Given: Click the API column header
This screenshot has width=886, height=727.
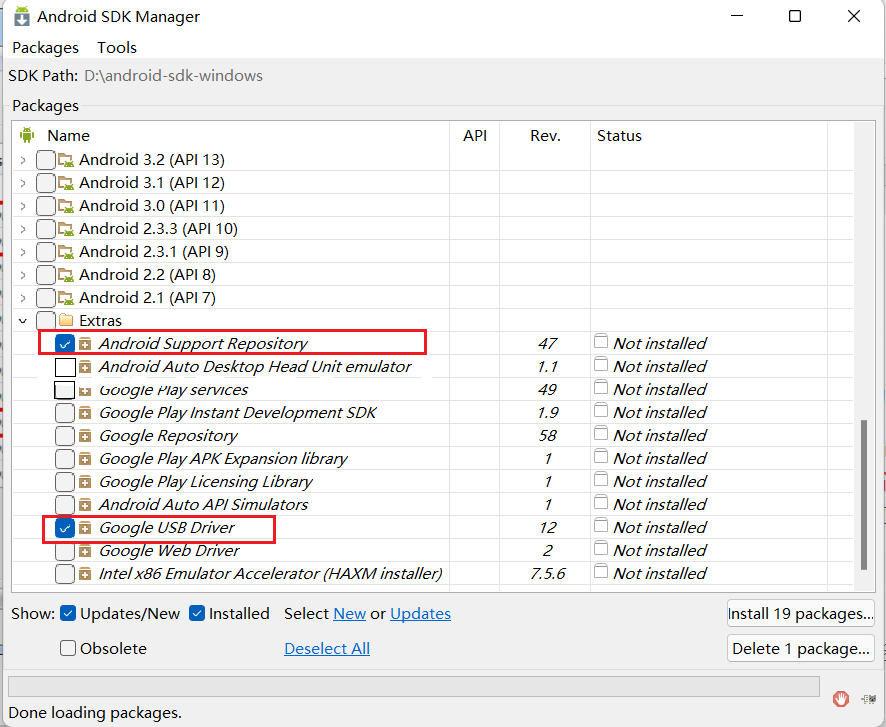Looking at the screenshot, I should pyautogui.click(x=475, y=136).
